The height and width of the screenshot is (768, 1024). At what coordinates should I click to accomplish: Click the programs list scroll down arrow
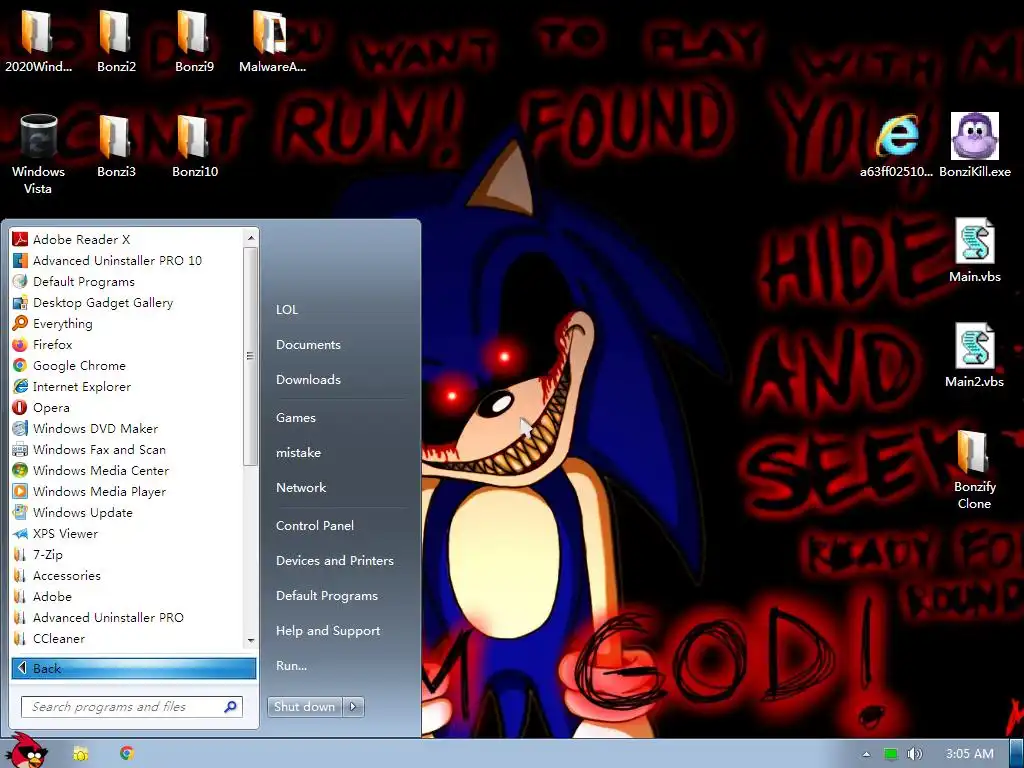click(x=251, y=641)
